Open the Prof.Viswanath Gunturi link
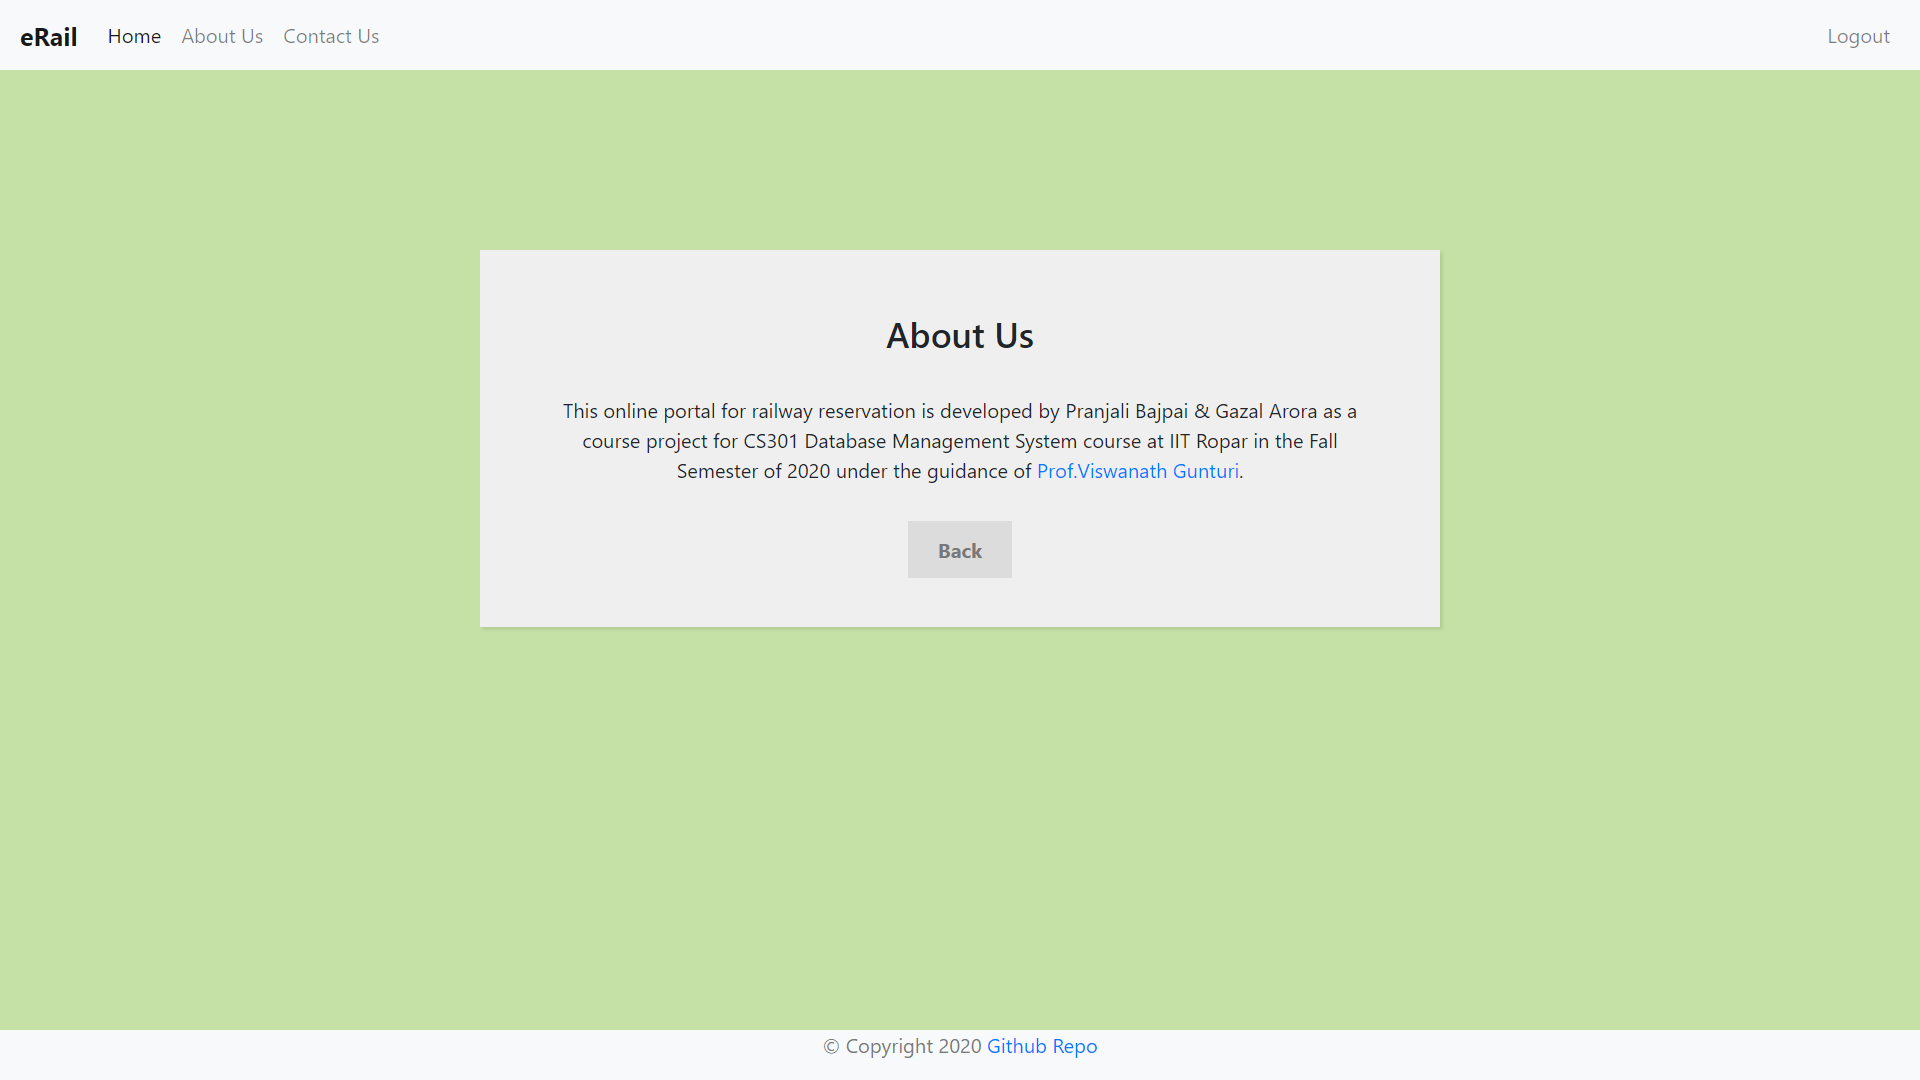Image resolution: width=1920 pixels, height=1080 pixels. click(1137, 471)
